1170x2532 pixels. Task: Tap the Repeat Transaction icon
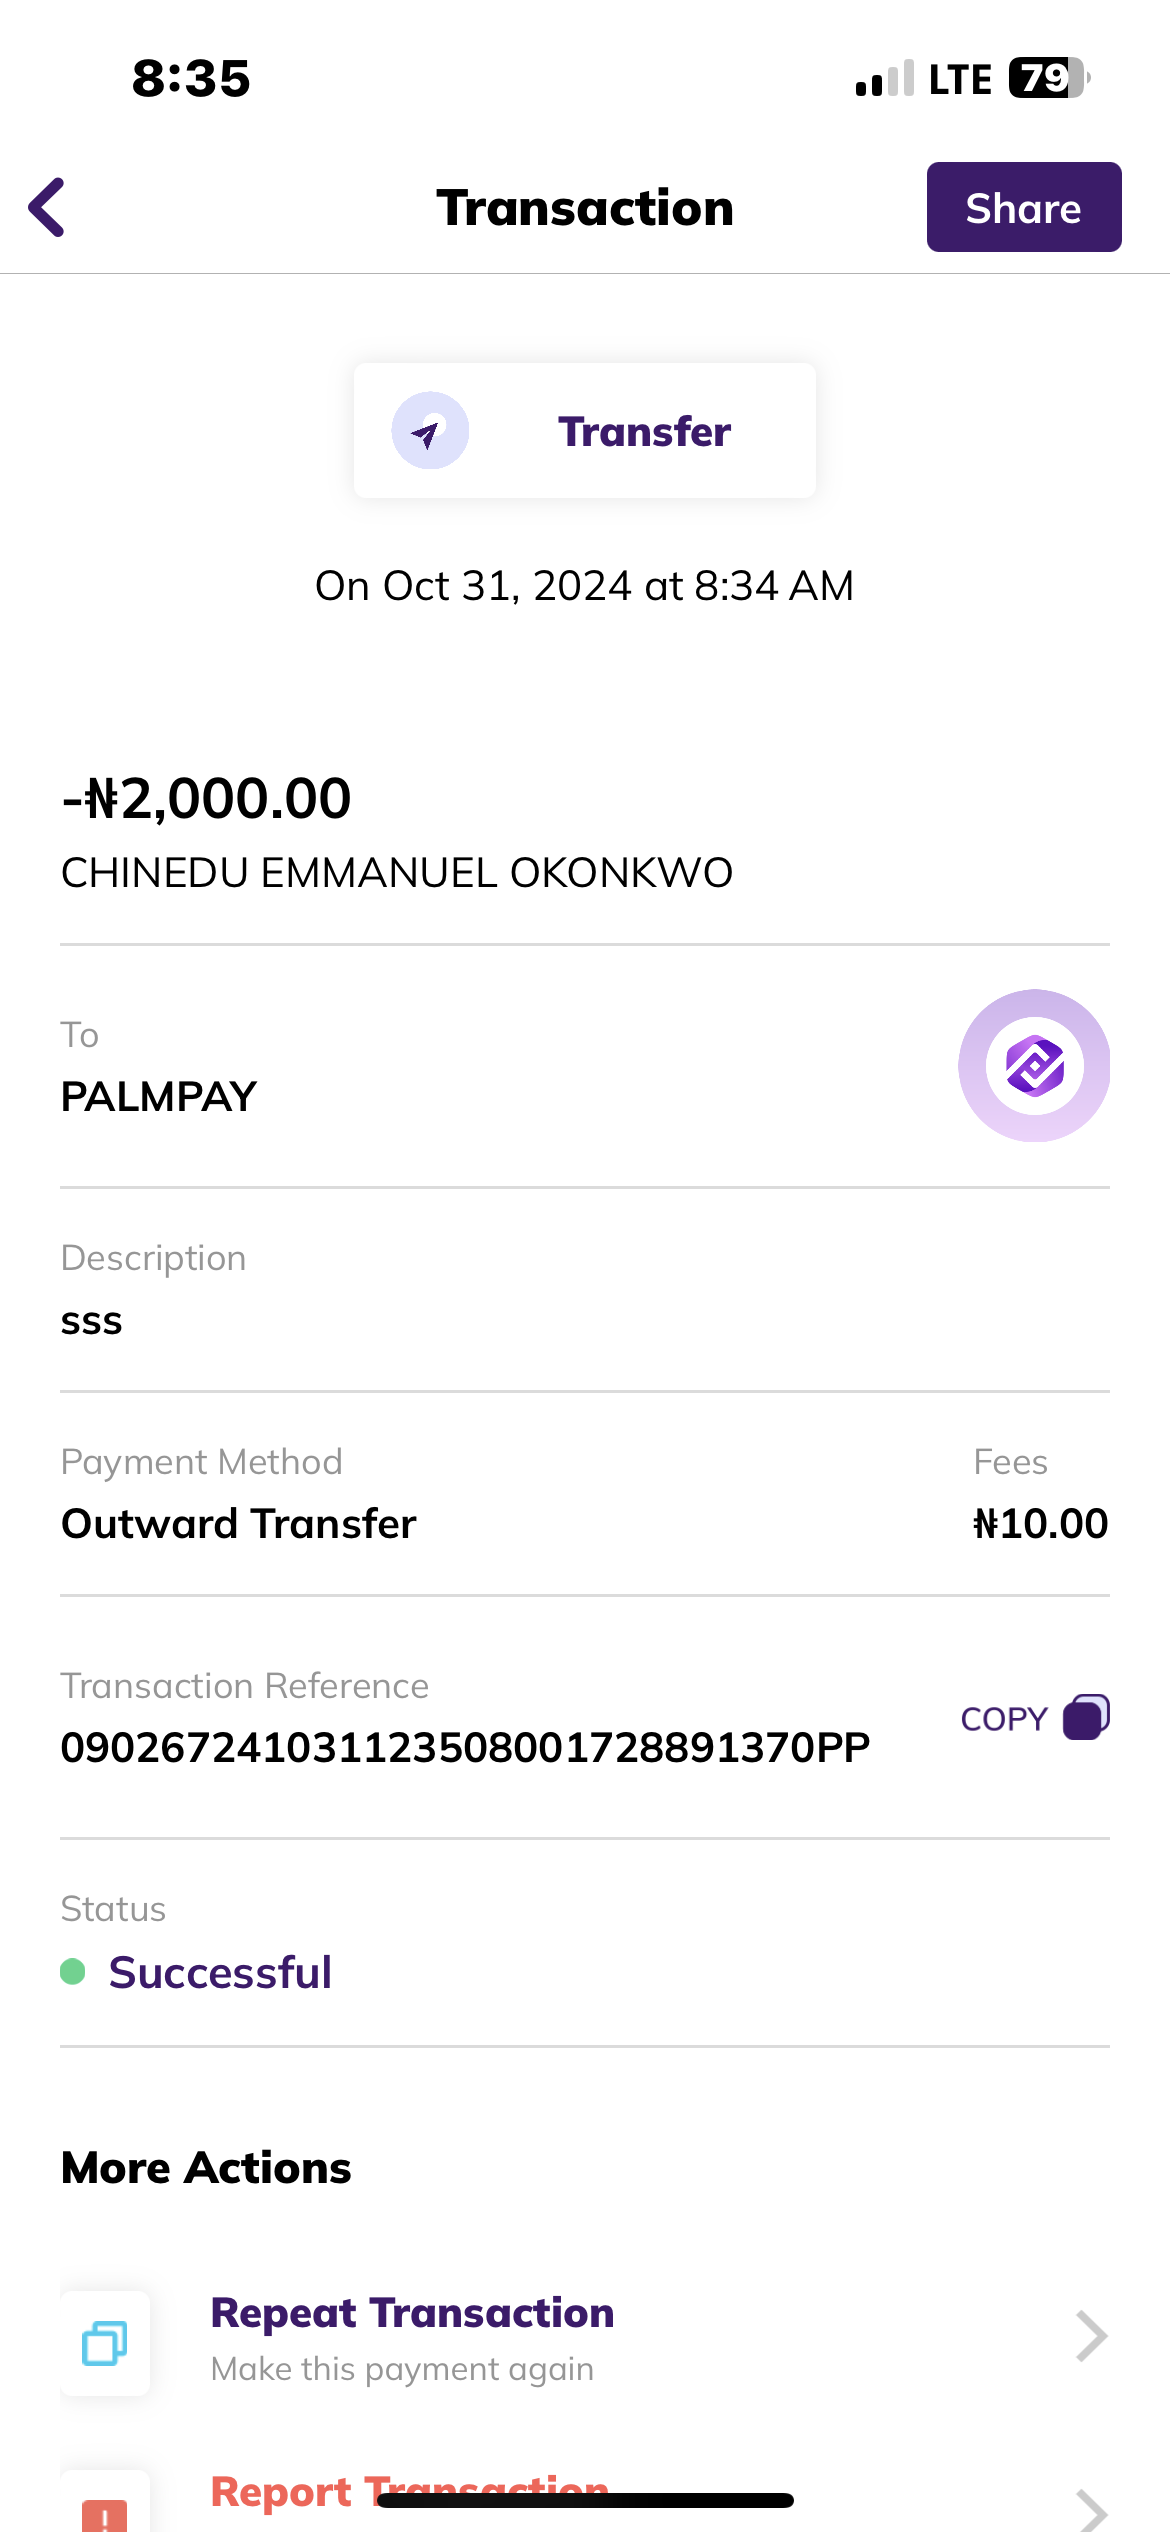coord(105,2342)
